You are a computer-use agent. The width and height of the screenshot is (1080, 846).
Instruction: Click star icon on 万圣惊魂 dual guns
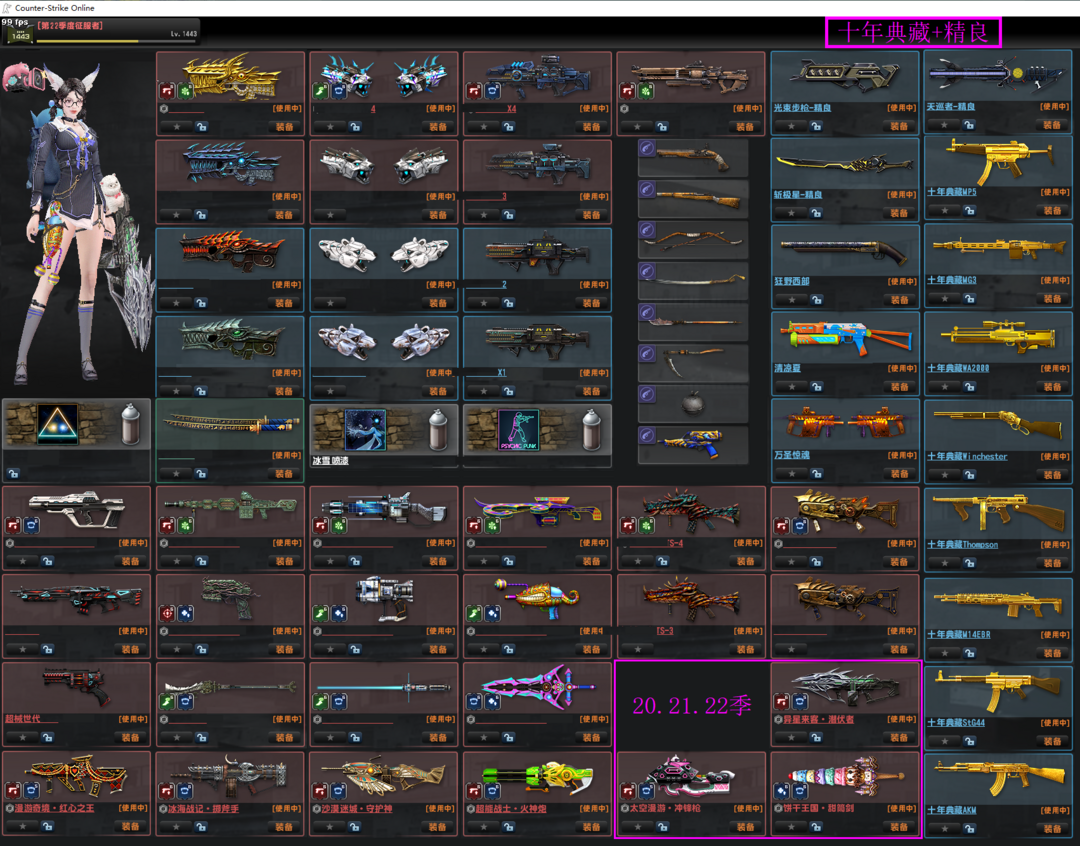click(790, 475)
